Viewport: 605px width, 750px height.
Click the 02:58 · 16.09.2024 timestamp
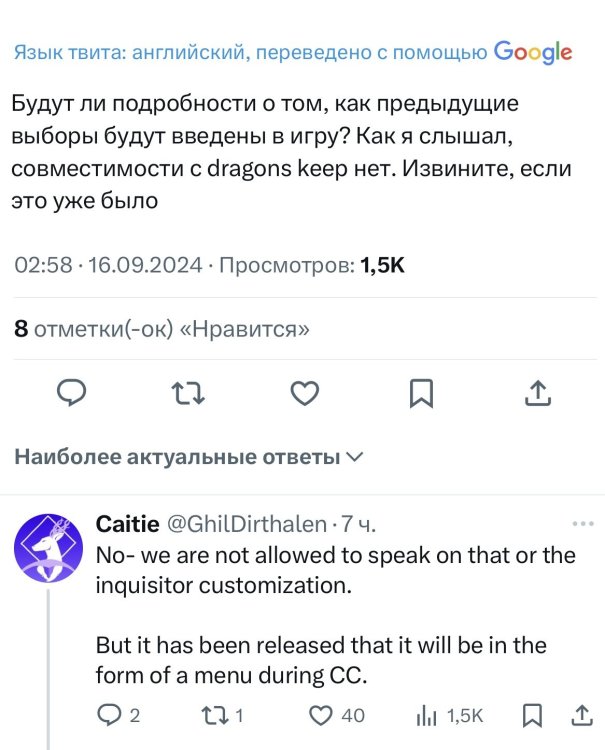(109, 265)
